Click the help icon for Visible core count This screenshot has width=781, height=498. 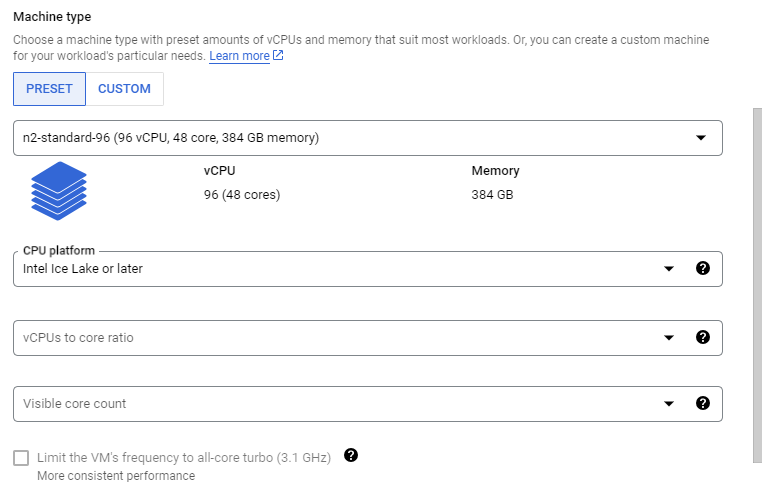pyautogui.click(x=702, y=404)
